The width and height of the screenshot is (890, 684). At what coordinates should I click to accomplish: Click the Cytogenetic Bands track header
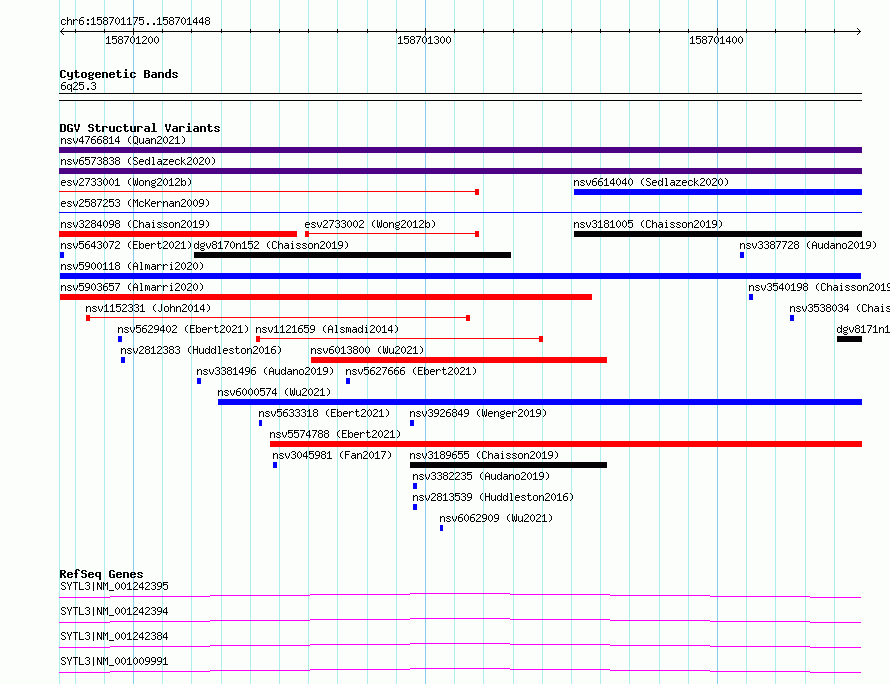pyautogui.click(x=119, y=74)
